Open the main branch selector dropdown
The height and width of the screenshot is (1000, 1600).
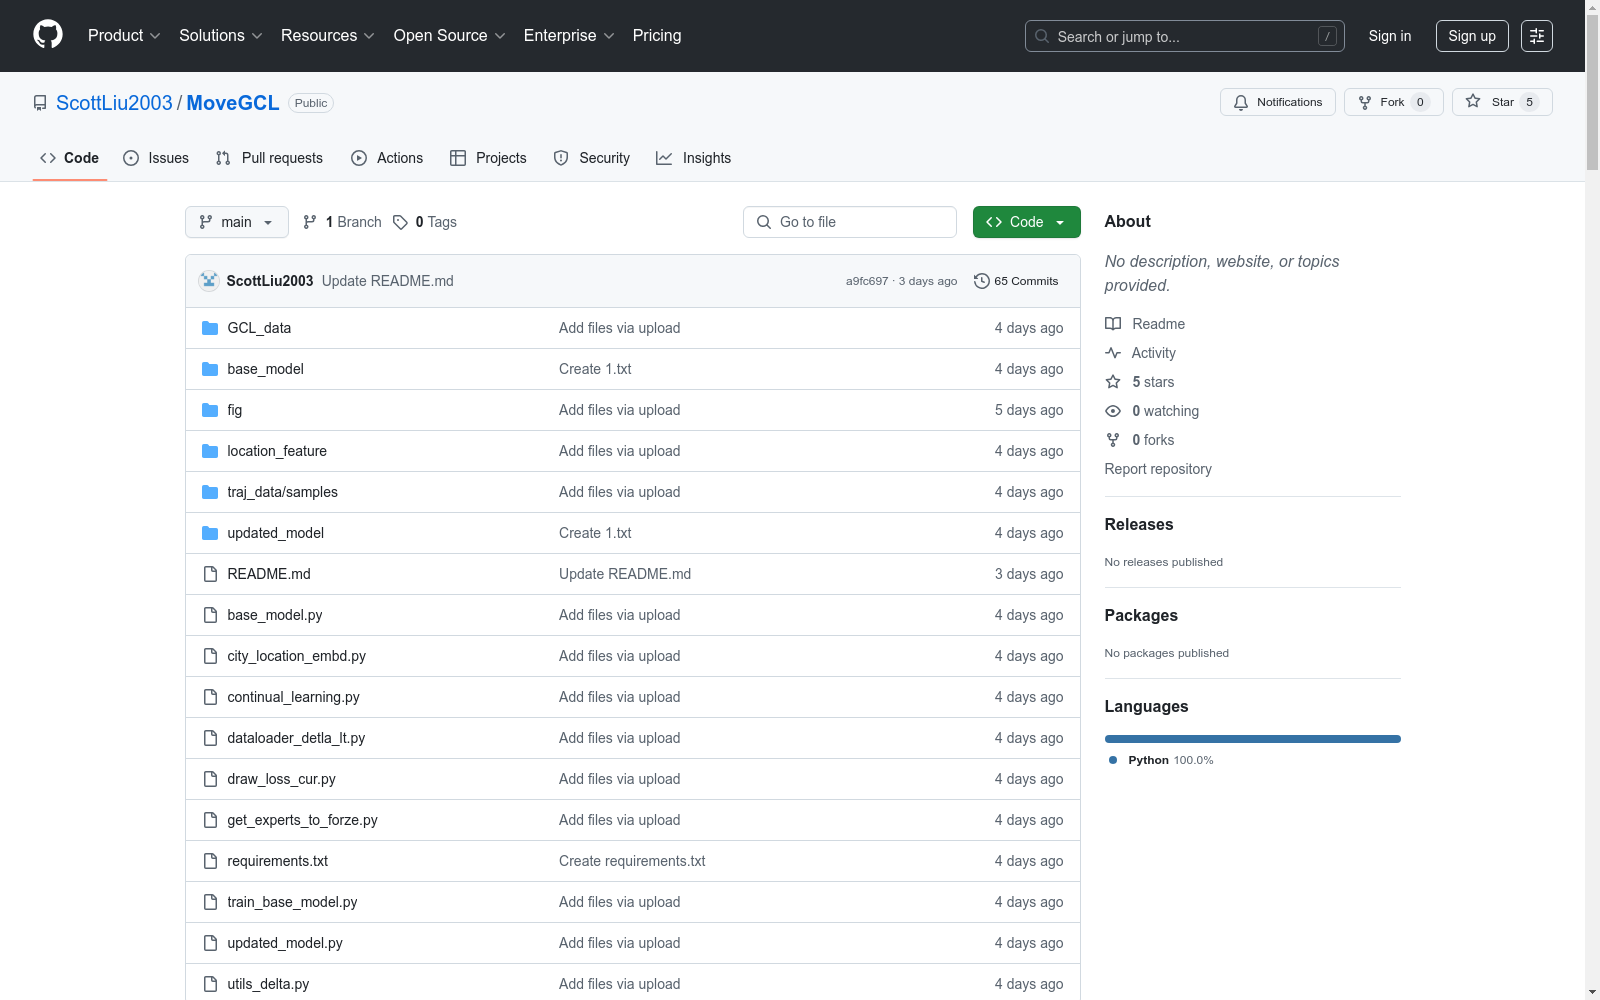237,222
